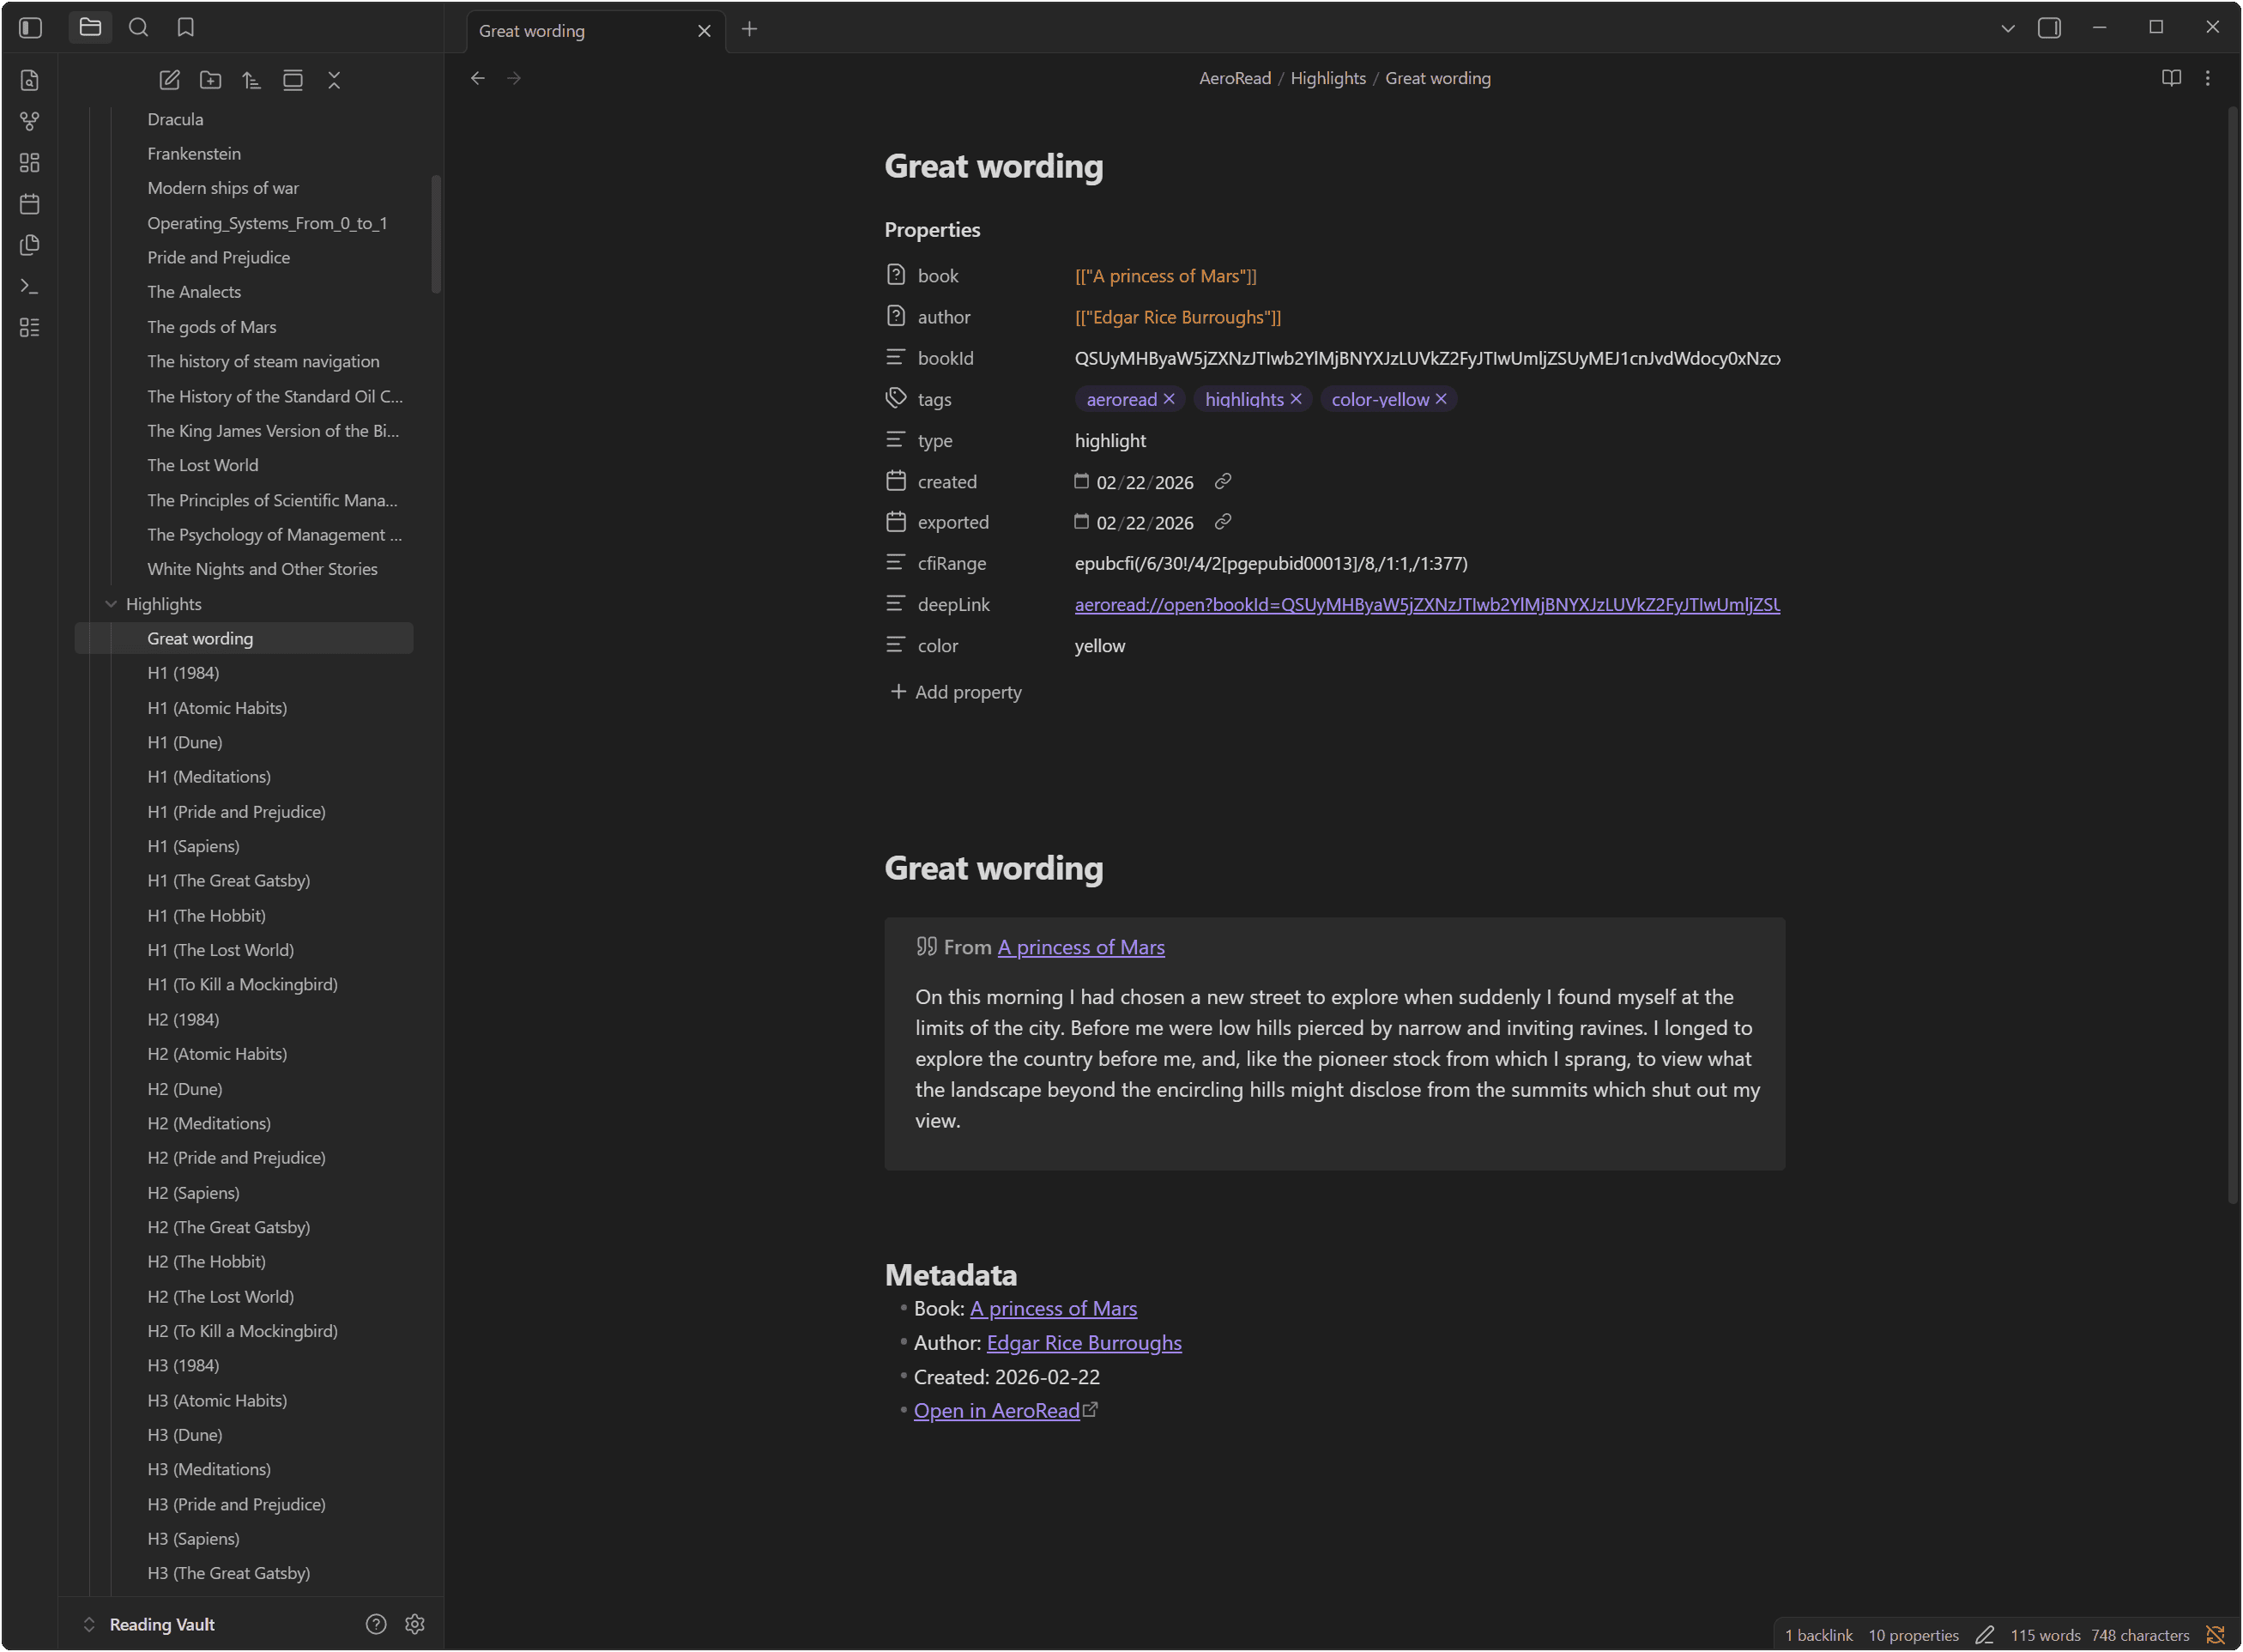Click Add property button
The width and height of the screenshot is (2243, 1652).
956,692
